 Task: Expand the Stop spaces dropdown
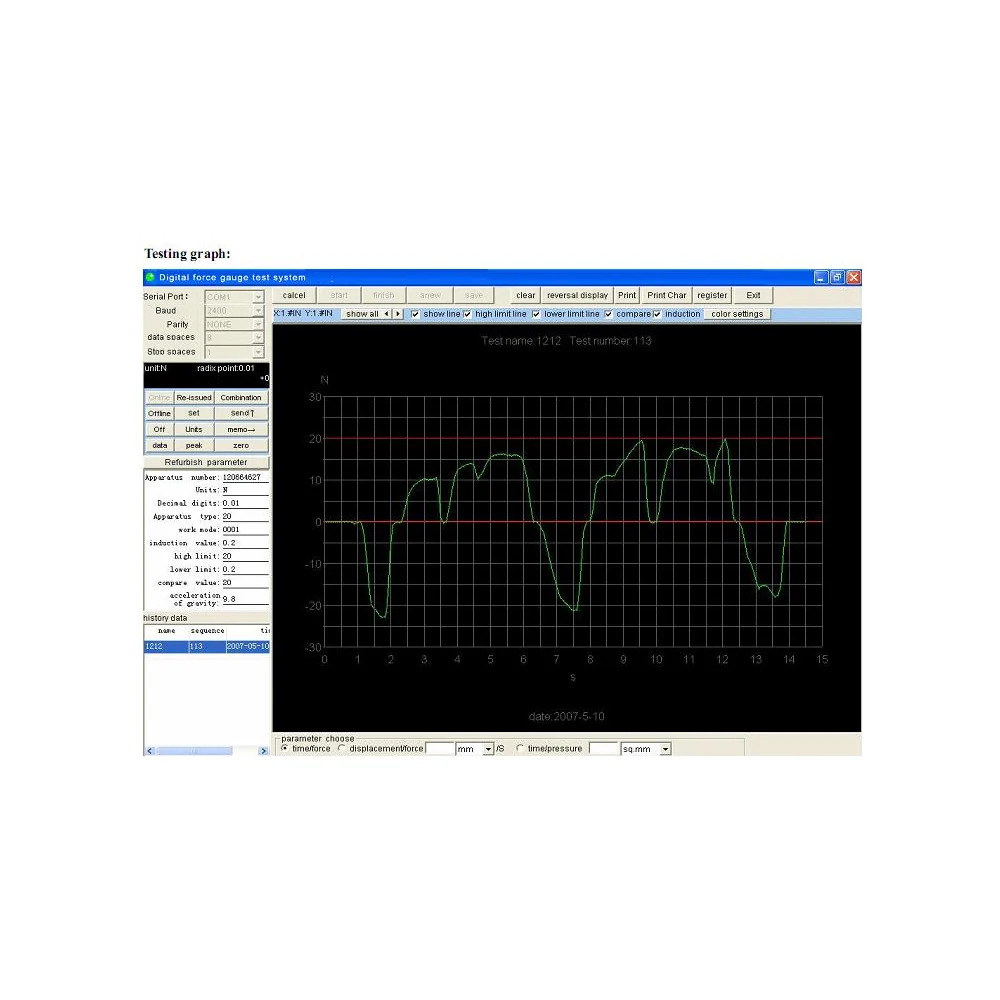point(258,352)
